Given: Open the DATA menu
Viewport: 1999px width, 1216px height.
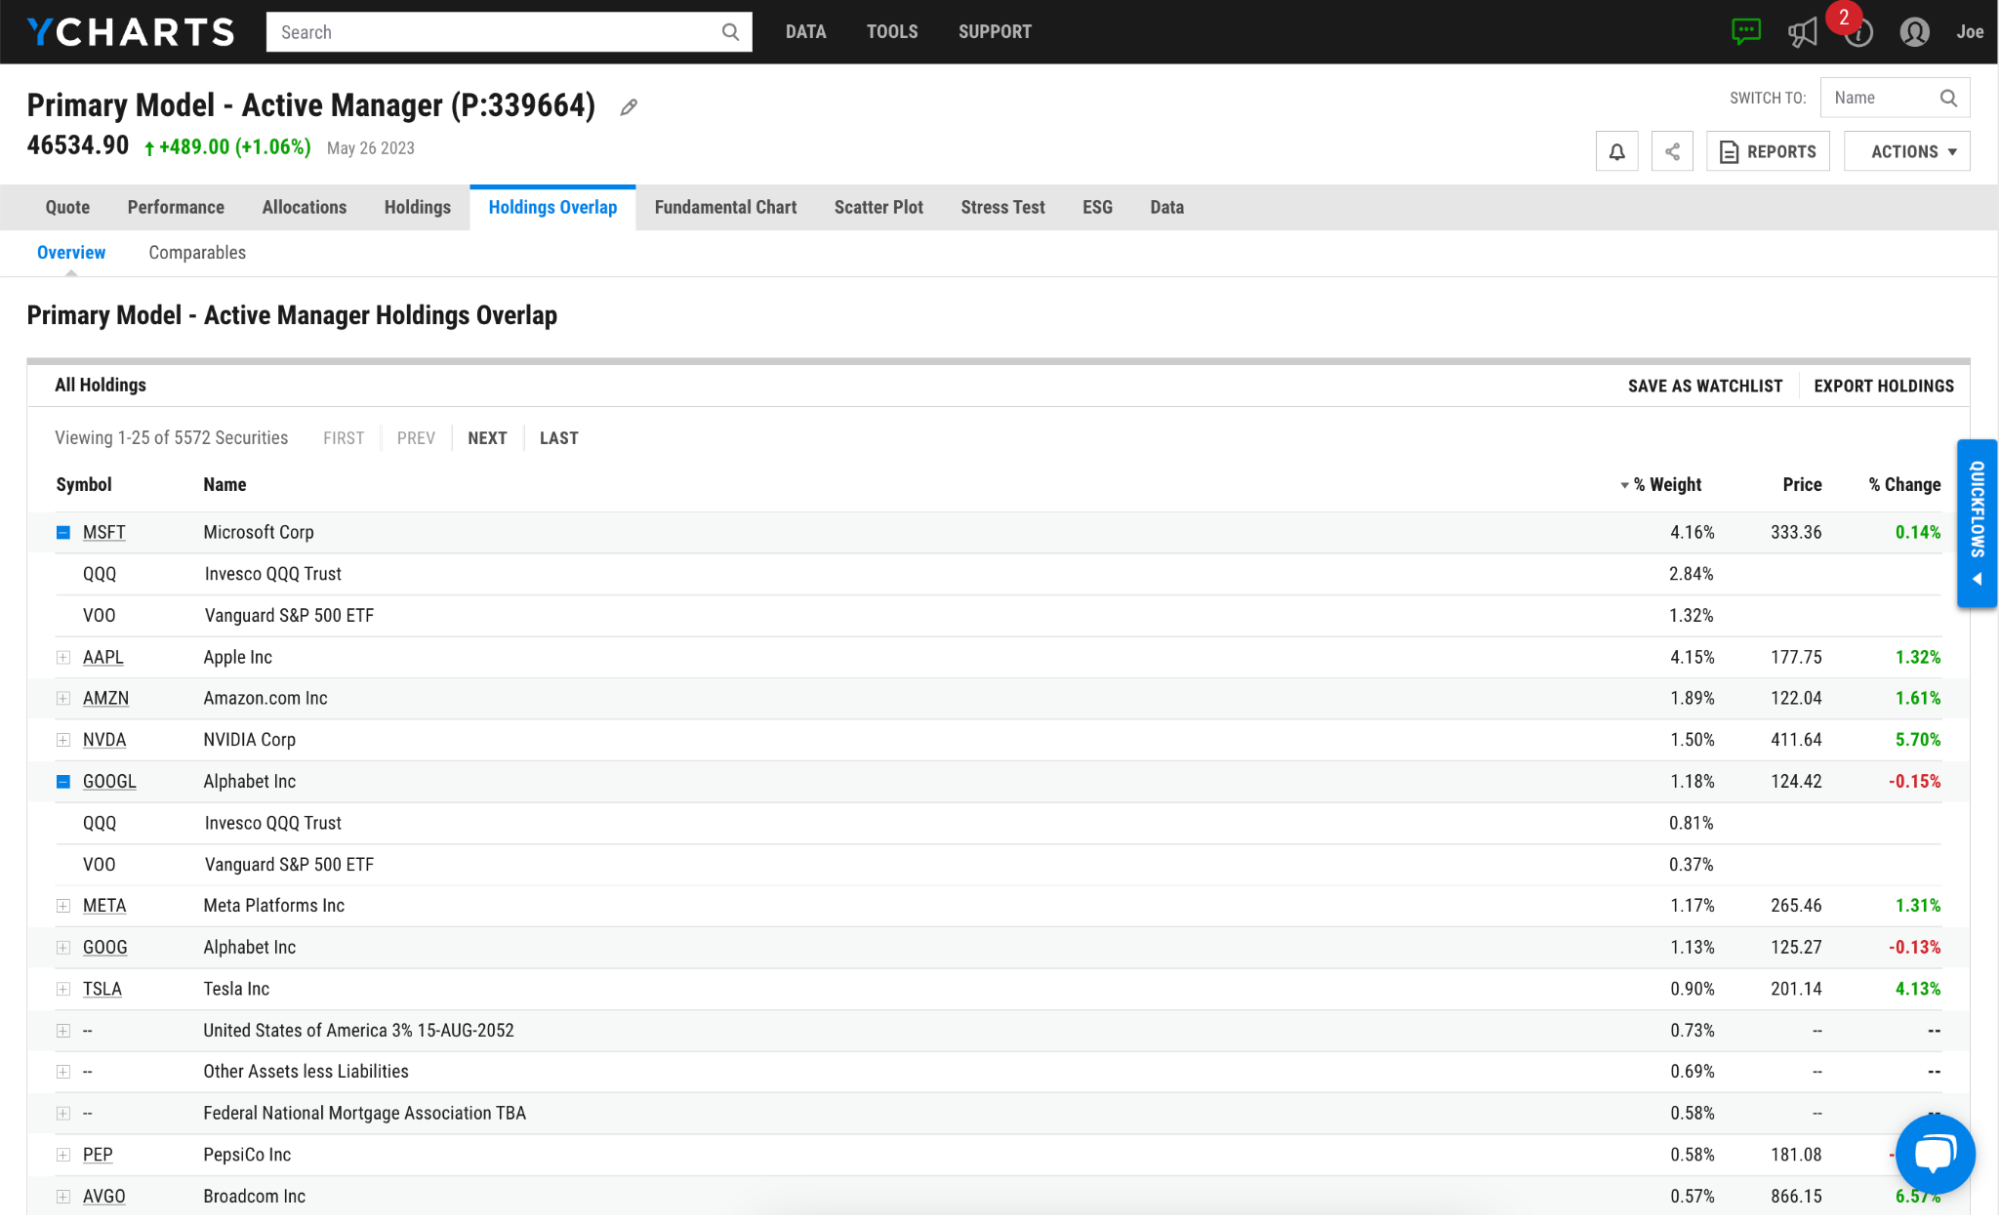Looking at the screenshot, I should point(806,32).
